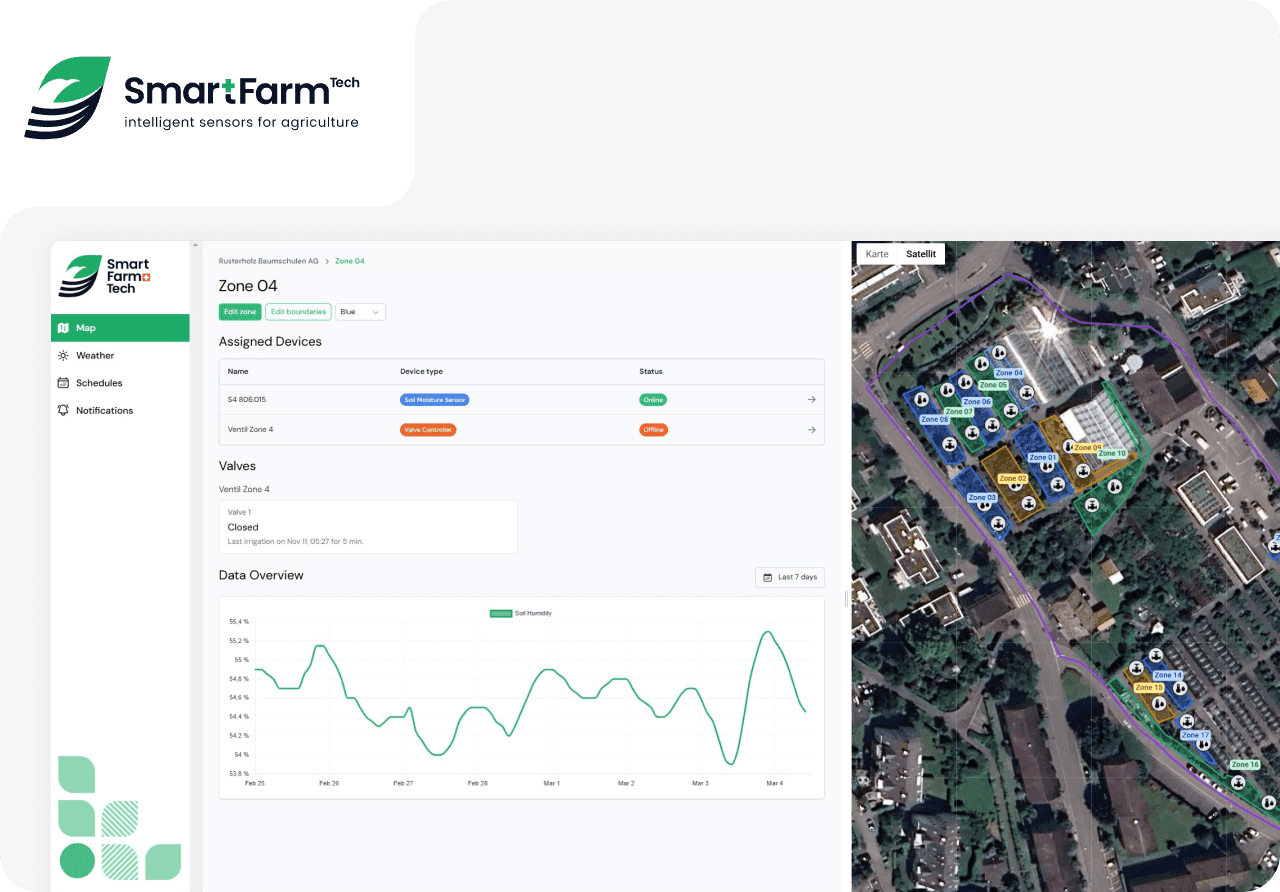Open Zone 09 valve marker on map
Screen dimensions: 1280x892
click(x=1083, y=471)
